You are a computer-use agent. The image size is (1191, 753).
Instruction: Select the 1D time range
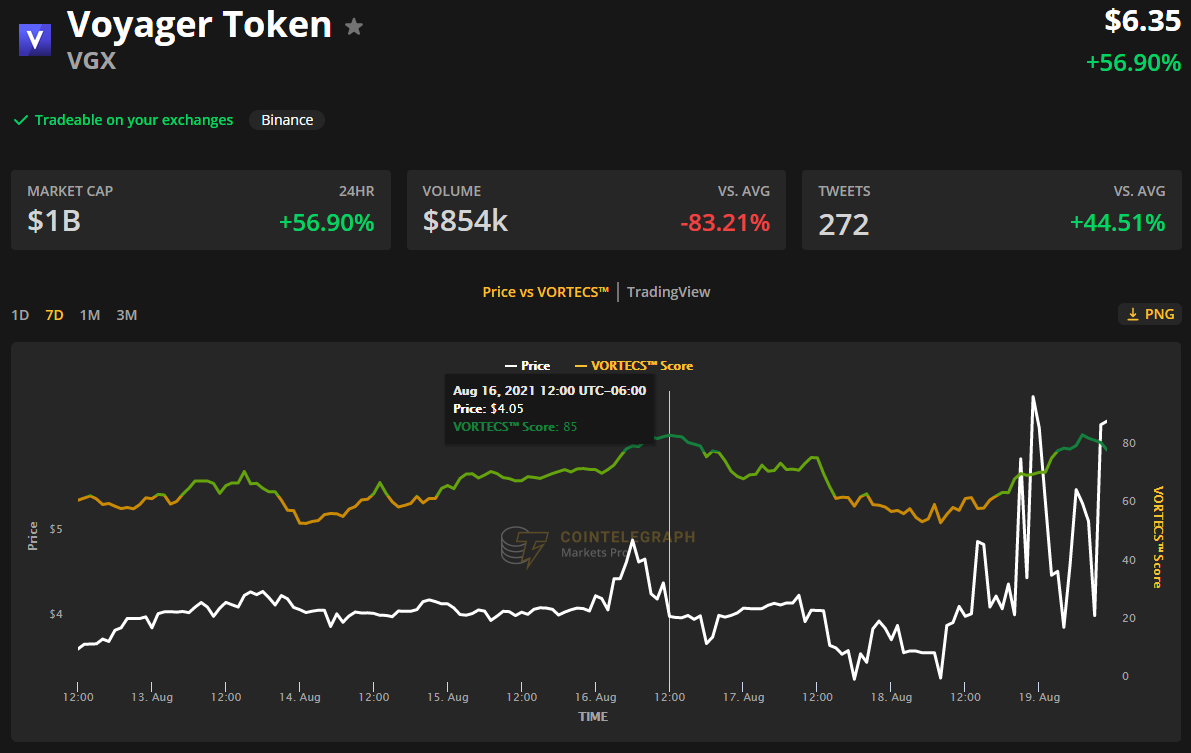[x=20, y=315]
